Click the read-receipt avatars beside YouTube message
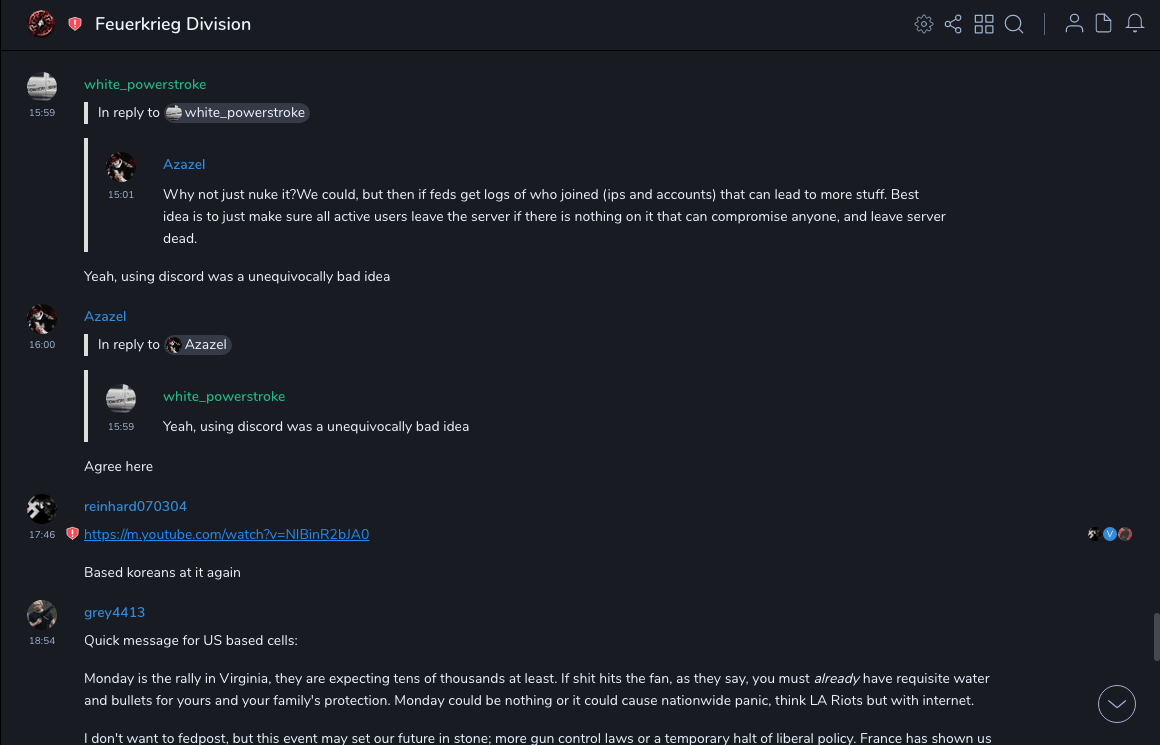The height and width of the screenshot is (745, 1160). (1110, 534)
